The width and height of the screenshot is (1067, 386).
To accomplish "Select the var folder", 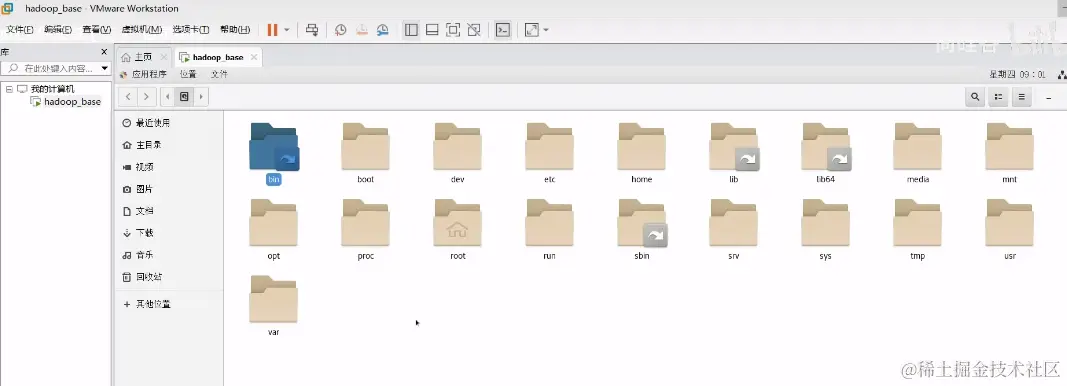I will [274, 306].
